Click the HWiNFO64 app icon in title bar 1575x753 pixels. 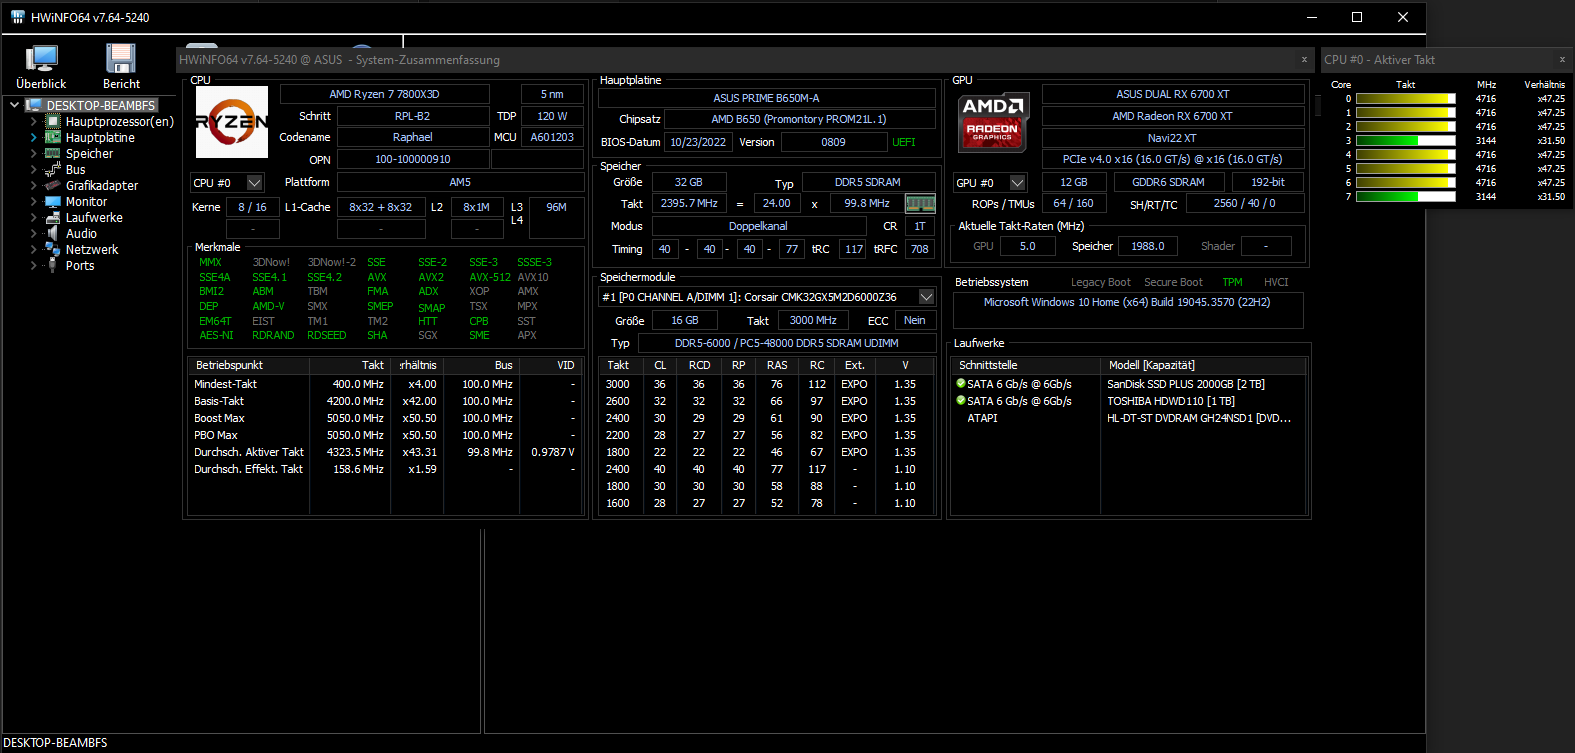tap(17, 17)
